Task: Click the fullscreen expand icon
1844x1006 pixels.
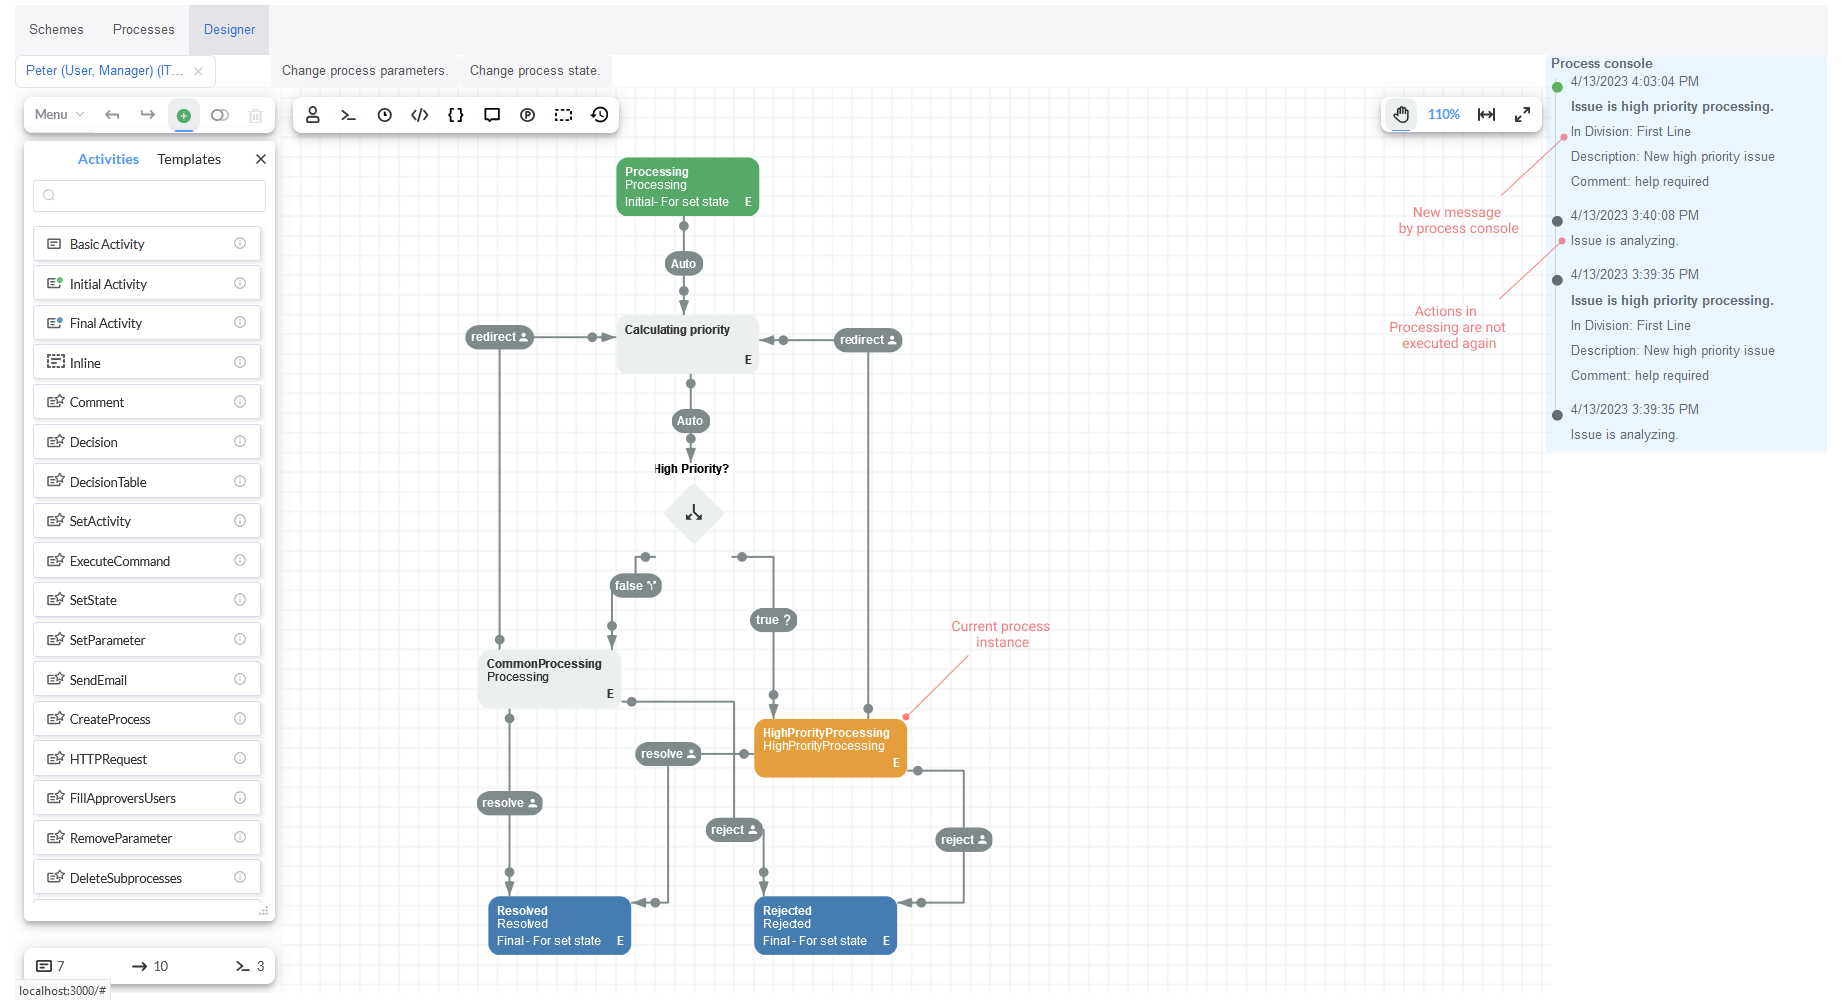Action: tap(1522, 115)
